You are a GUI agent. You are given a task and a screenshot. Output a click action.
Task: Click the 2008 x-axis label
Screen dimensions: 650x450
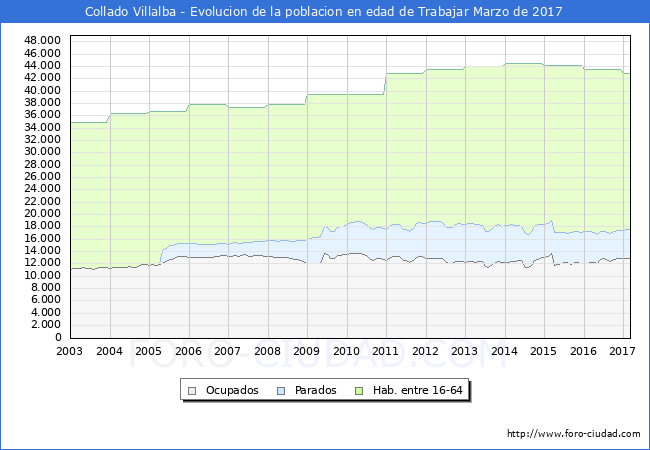point(267,351)
